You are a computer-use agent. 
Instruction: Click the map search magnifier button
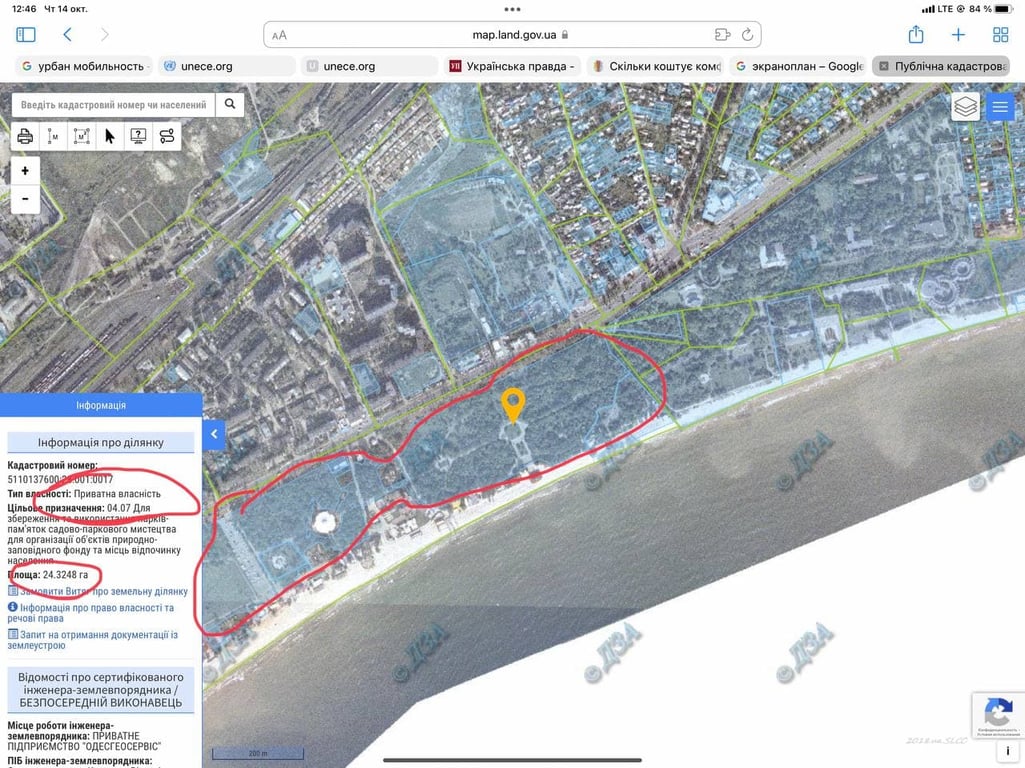click(230, 104)
